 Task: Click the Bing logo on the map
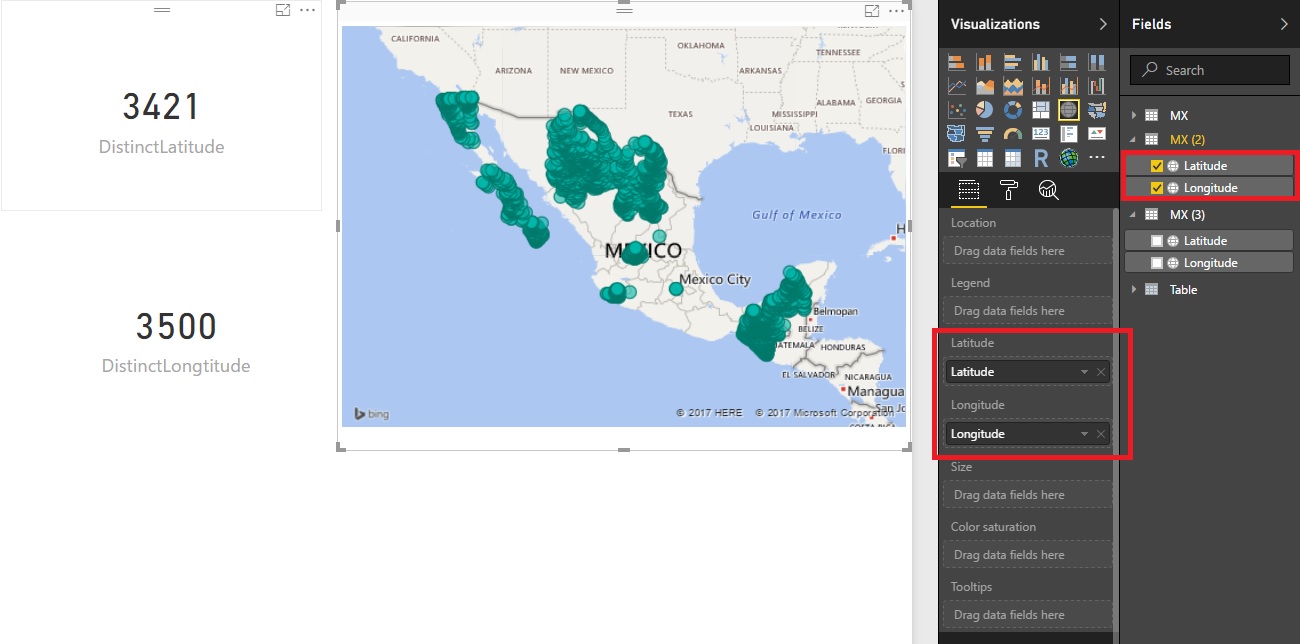(x=371, y=413)
